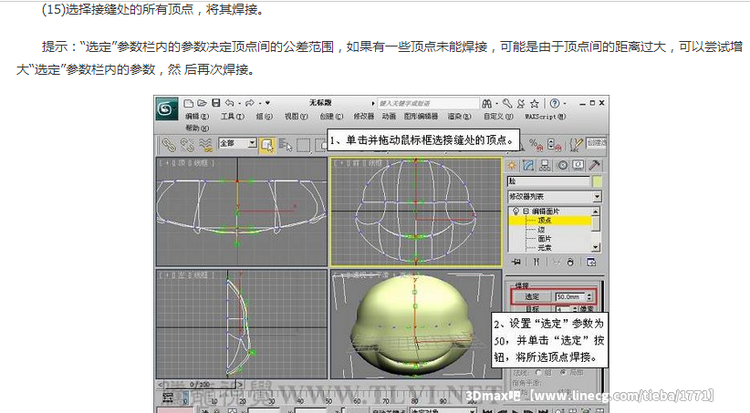This screenshot has height=413, width=750.
Task: Click the Rectangular Selection Region icon
Action: click(x=303, y=145)
